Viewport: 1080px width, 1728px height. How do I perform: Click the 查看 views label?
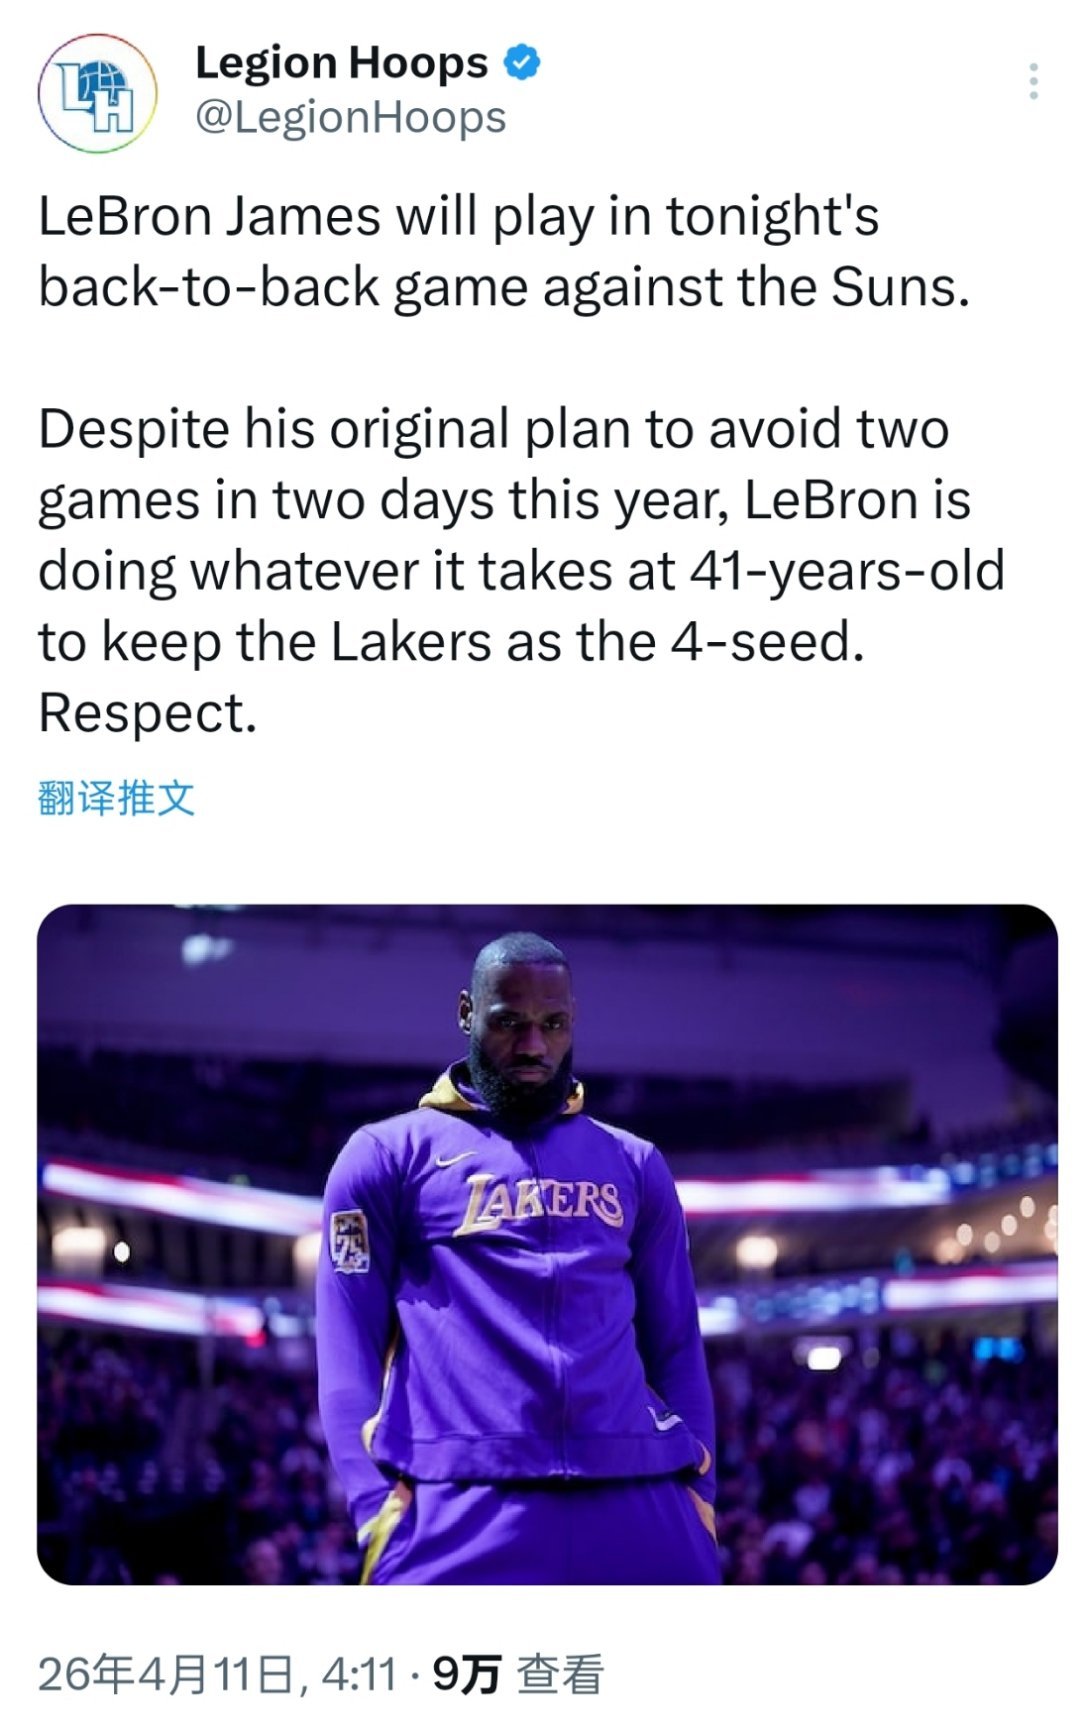click(x=561, y=1674)
